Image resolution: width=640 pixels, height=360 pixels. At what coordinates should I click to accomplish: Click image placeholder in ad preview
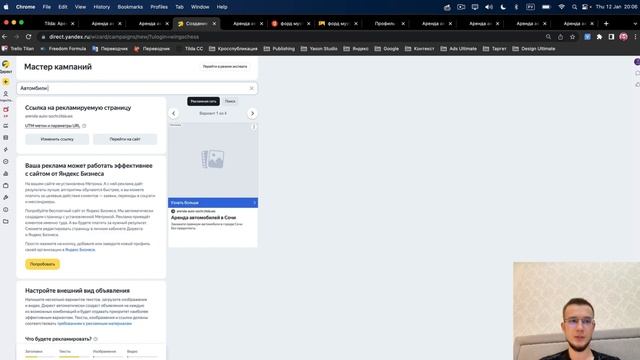213,160
